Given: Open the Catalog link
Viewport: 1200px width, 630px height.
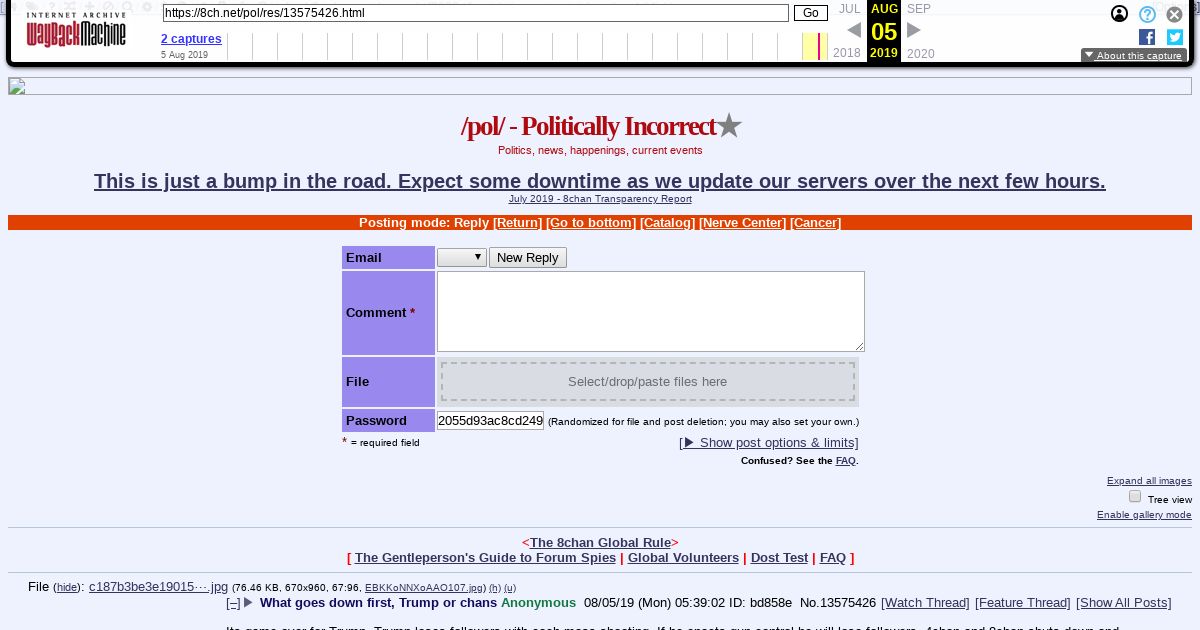Looking at the screenshot, I should click(668, 223).
